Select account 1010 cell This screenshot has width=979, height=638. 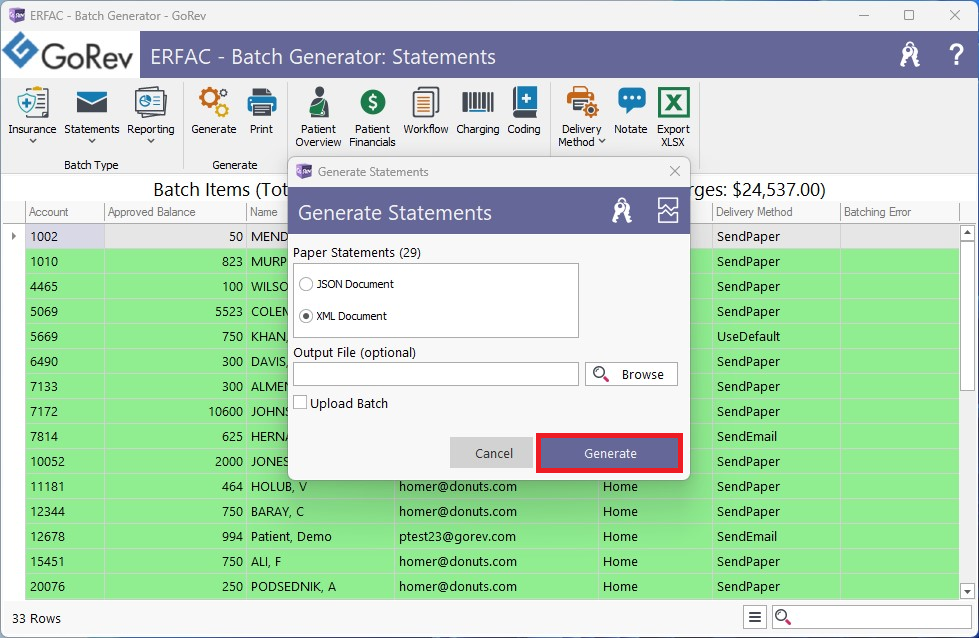pyautogui.click(x=65, y=262)
